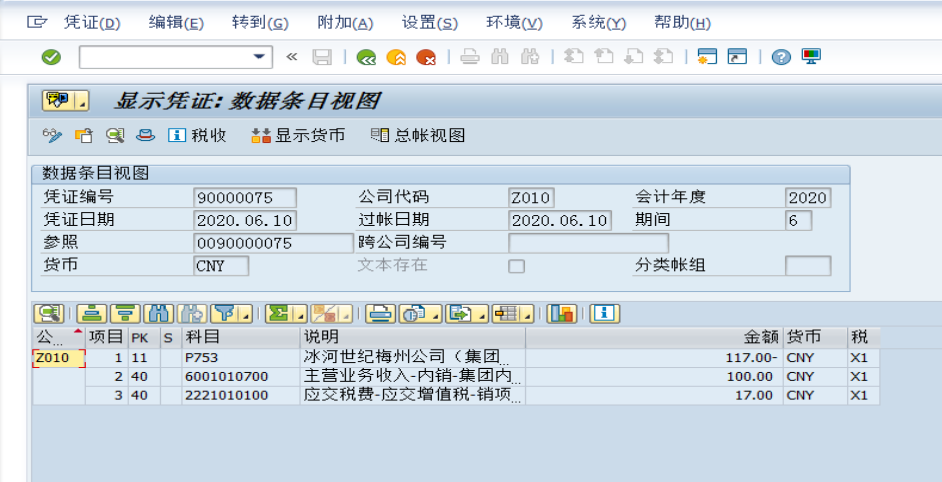
Task: Click Find Next binoculars icon in standard toolbar
Action: [530, 57]
